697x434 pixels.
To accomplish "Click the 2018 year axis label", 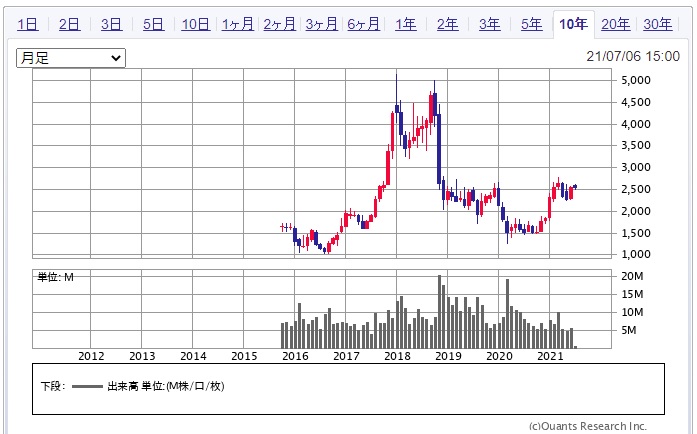I will click(x=397, y=356).
